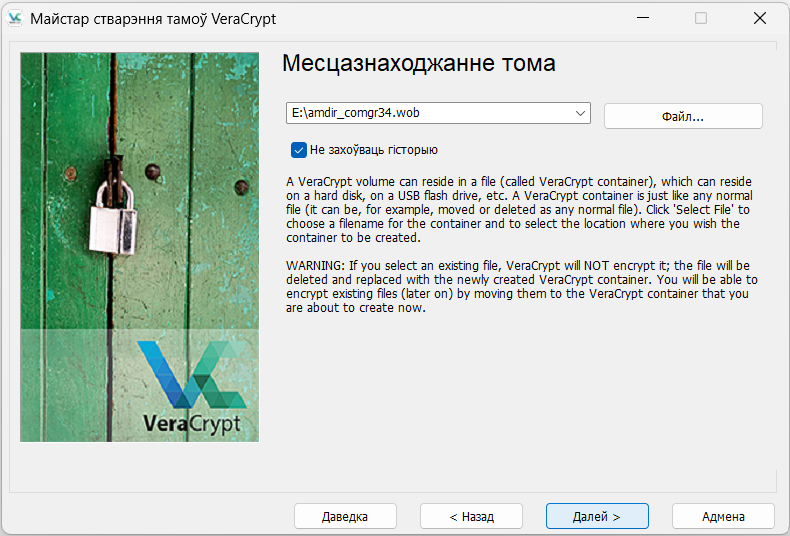Click the 'Даведка' help button

[345, 516]
